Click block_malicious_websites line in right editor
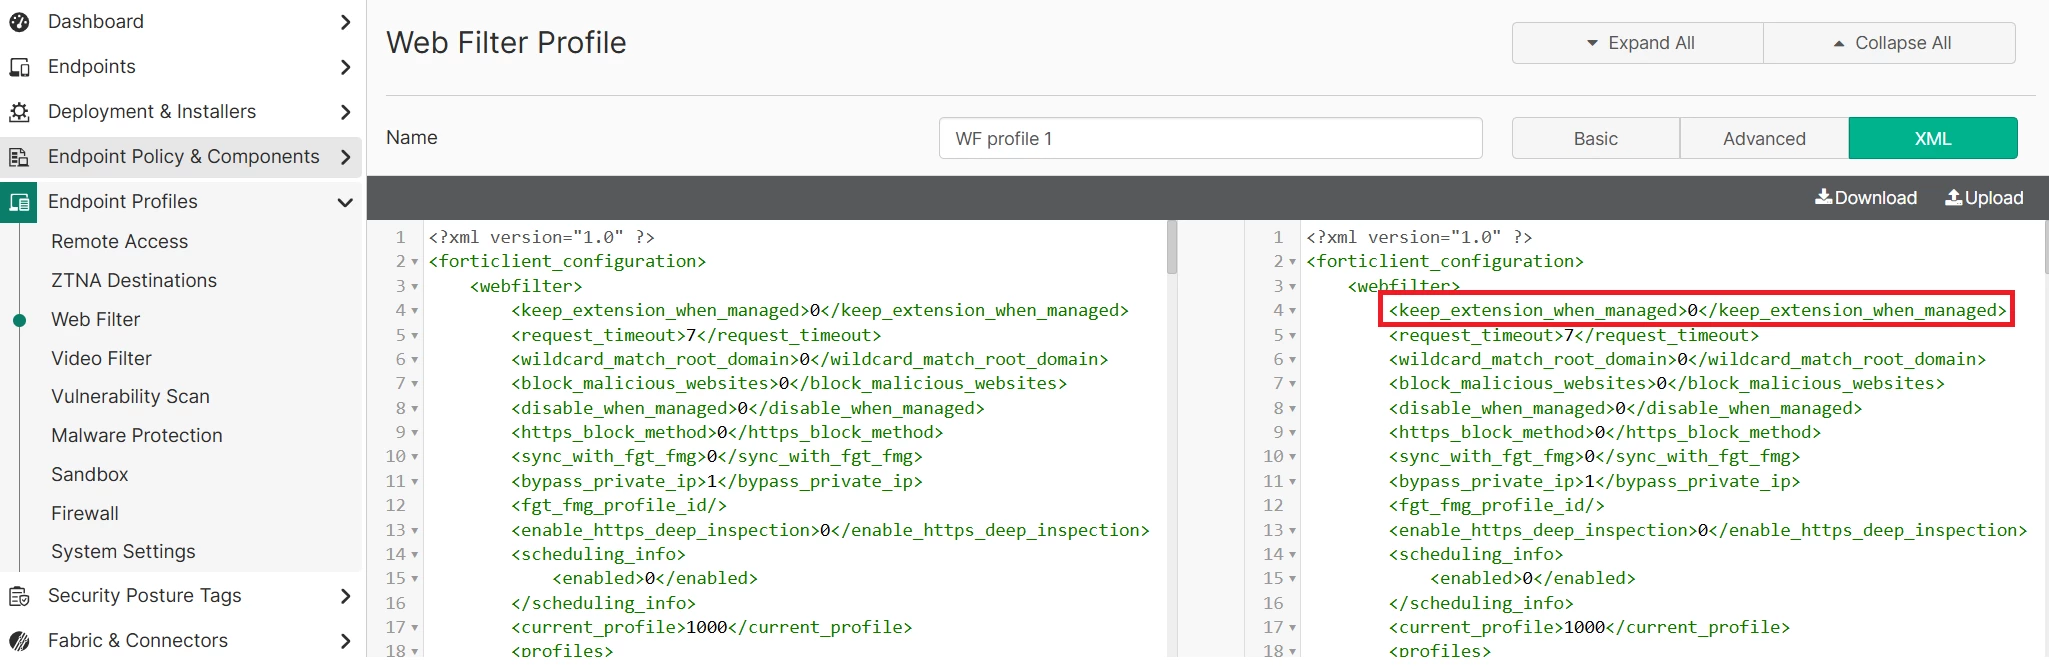 1666,384
